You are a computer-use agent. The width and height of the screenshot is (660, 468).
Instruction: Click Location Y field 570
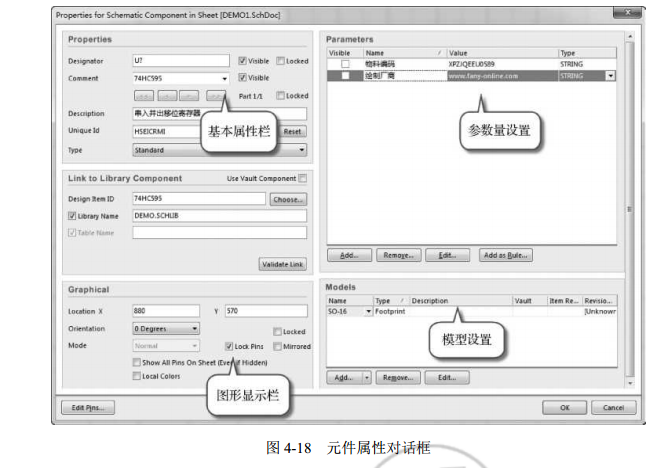point(266,311)
